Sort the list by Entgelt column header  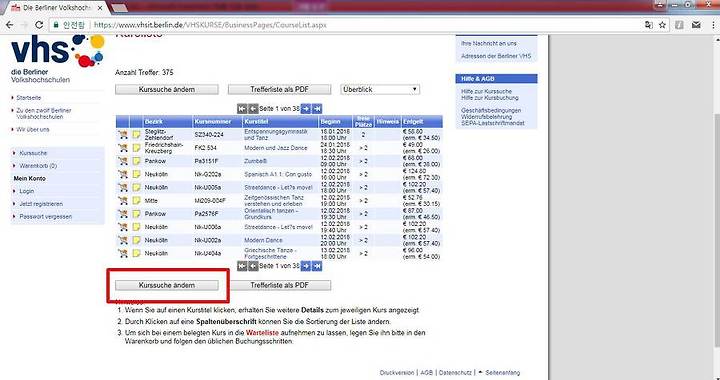tap(413, 122)
